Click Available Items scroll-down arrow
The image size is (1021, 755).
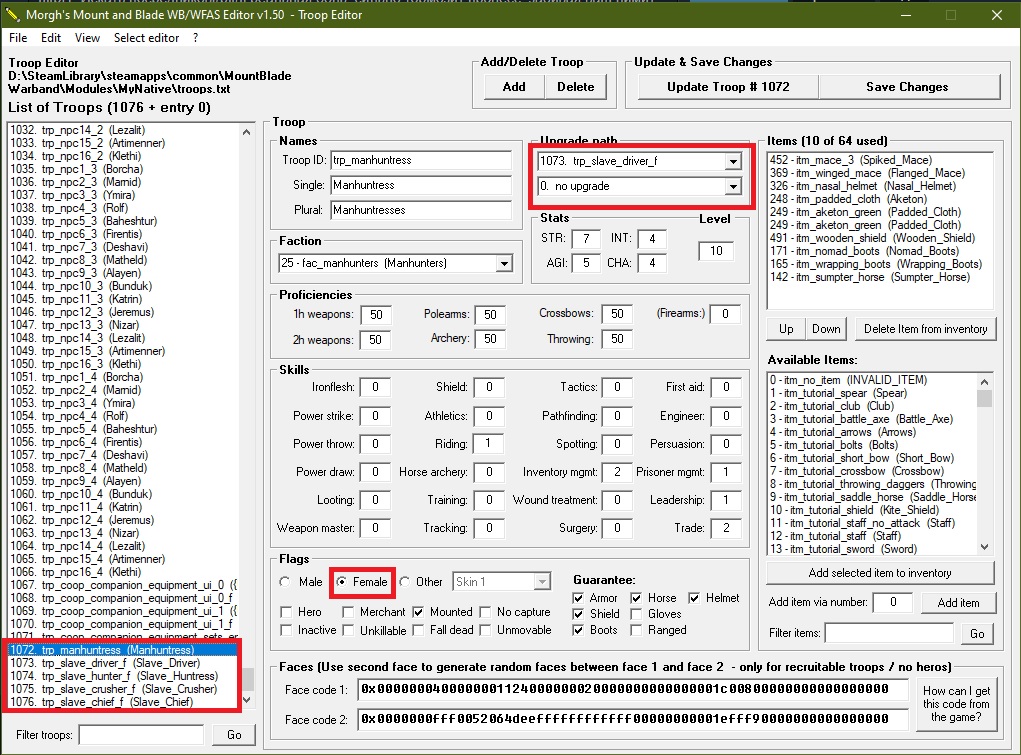click(985, 547)
